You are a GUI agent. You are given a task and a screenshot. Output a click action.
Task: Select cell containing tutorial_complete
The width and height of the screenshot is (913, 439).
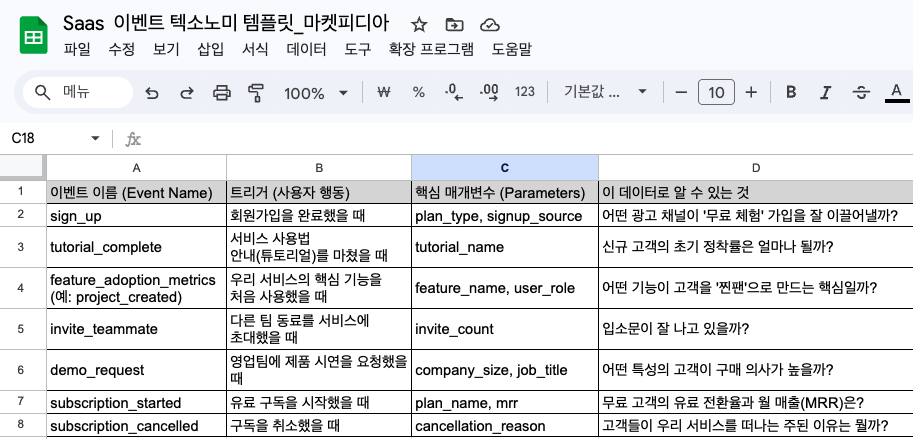pos(136,247)
